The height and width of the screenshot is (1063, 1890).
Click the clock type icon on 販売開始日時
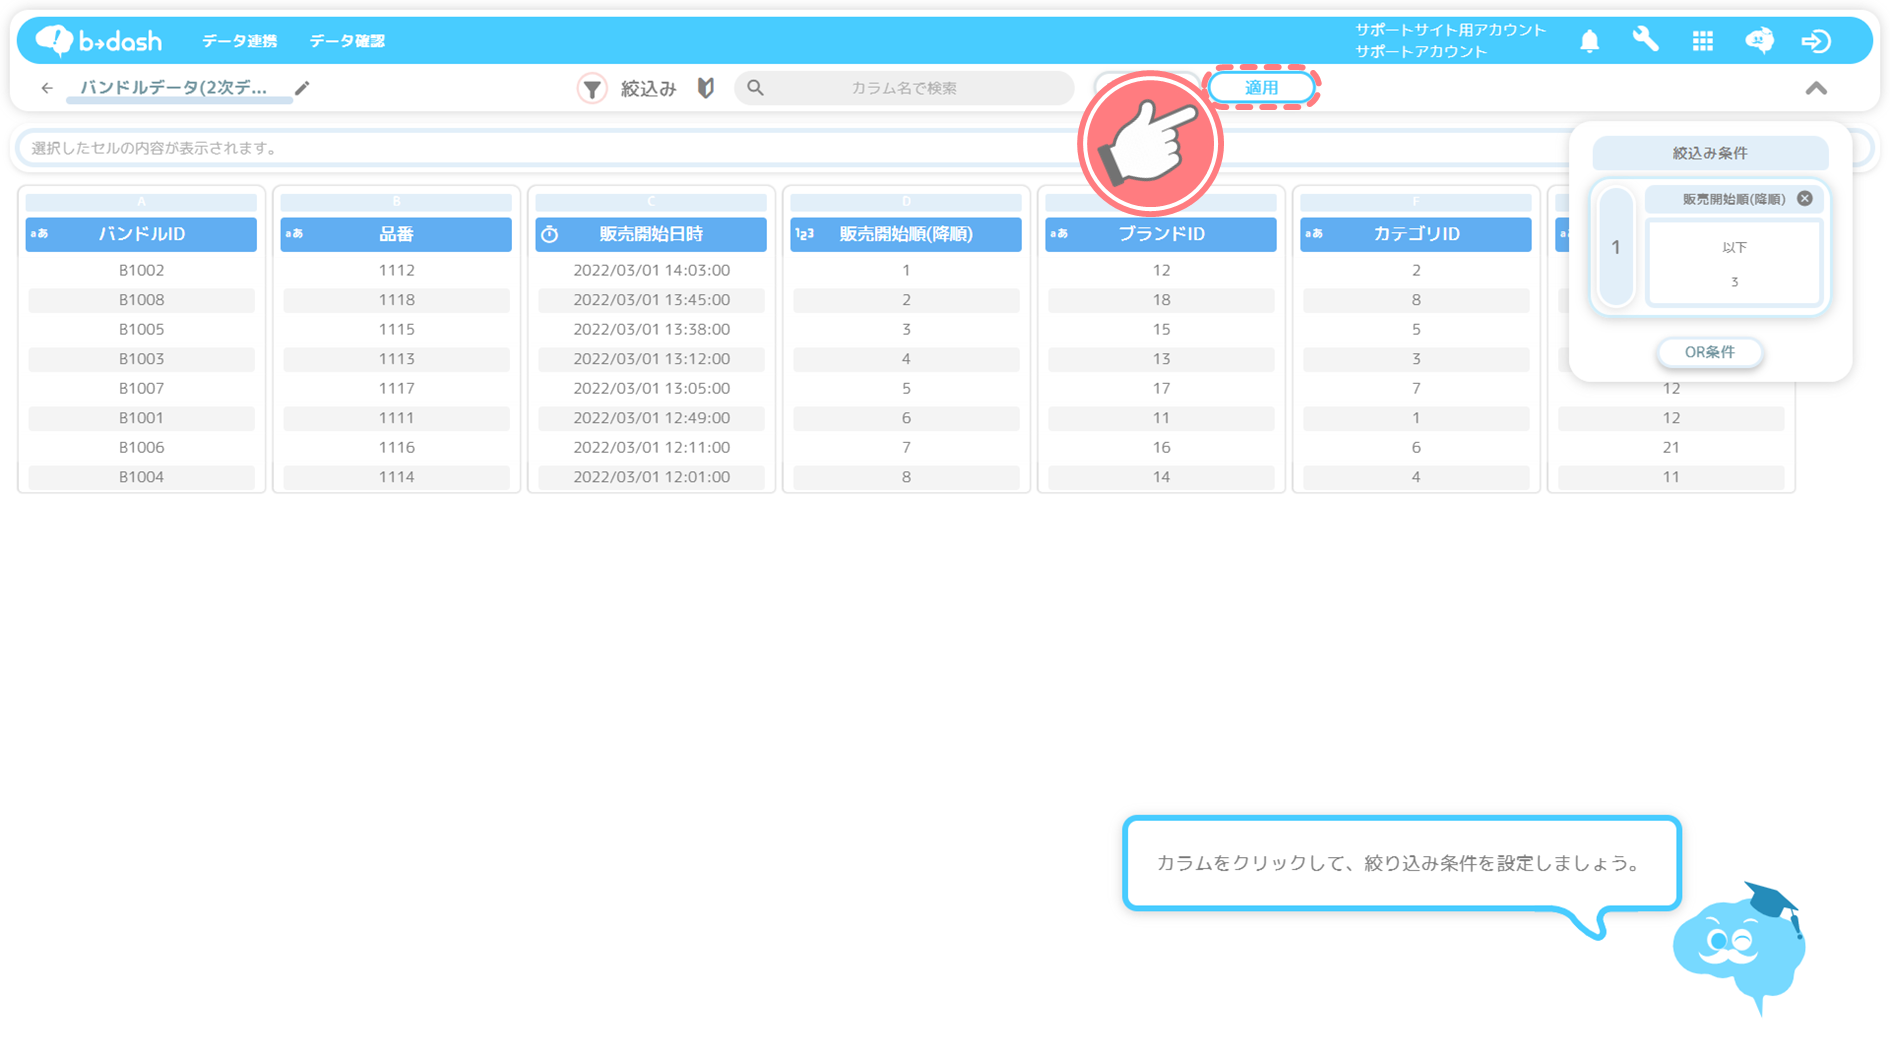coord(549,234)
